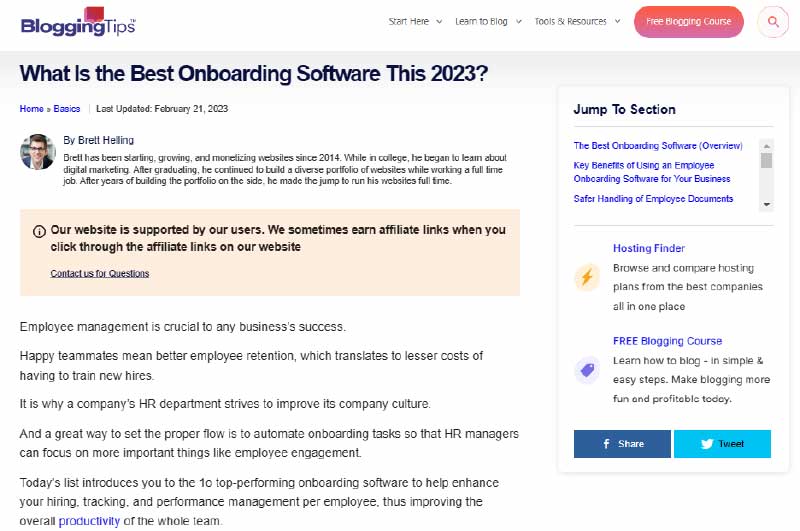800x531 pixels.
Task: Click the Jump To Section heading
Action: [624, 109]
